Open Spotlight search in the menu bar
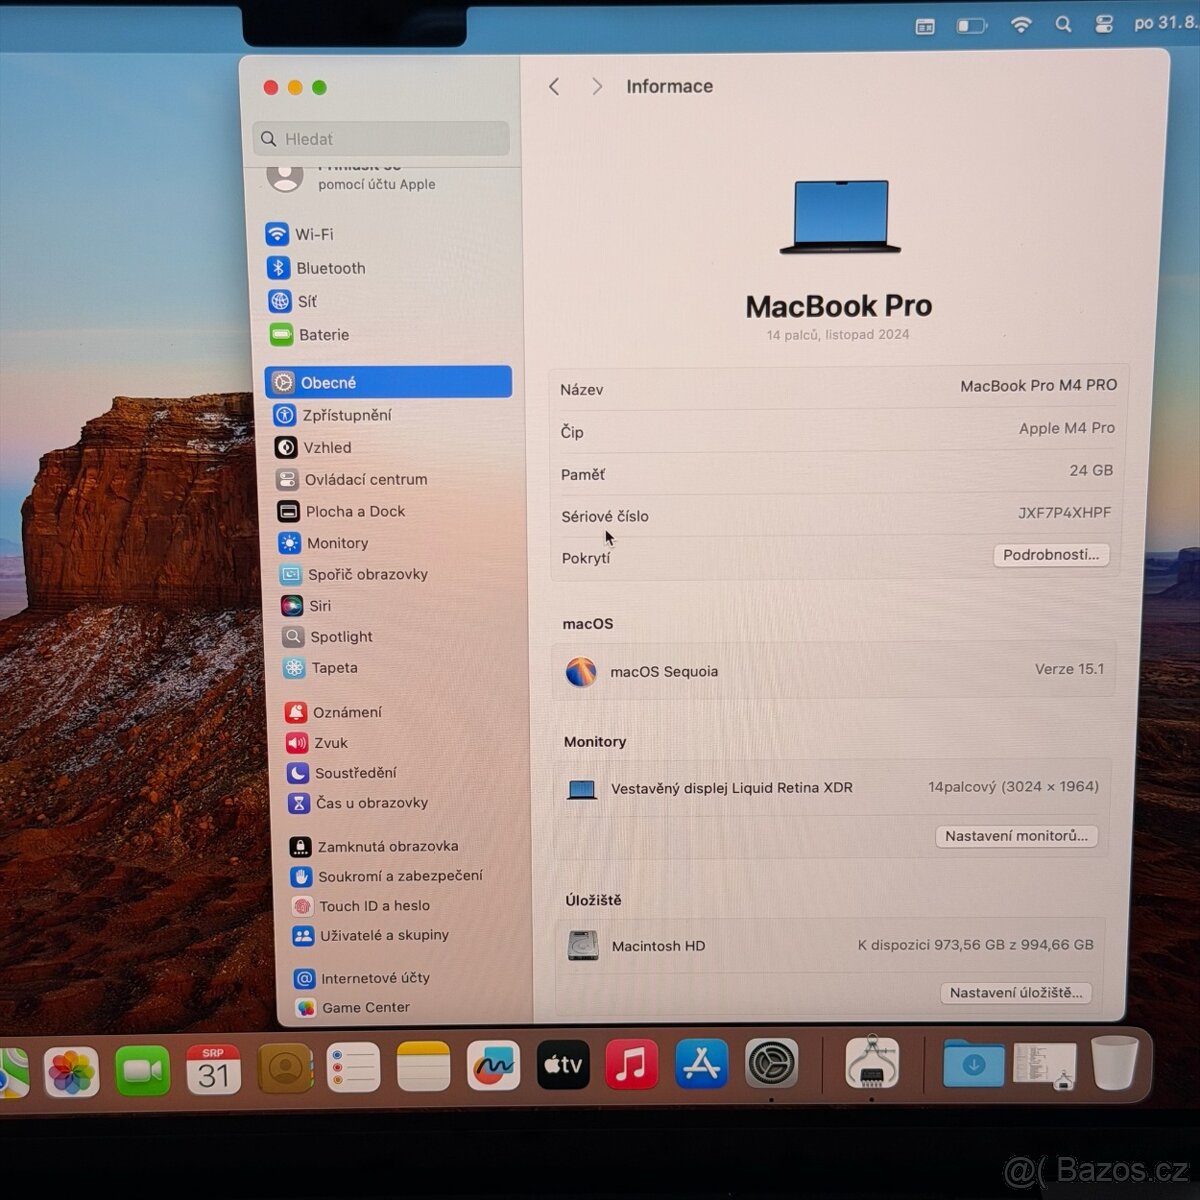1200x1200 pixels. 1063,24
